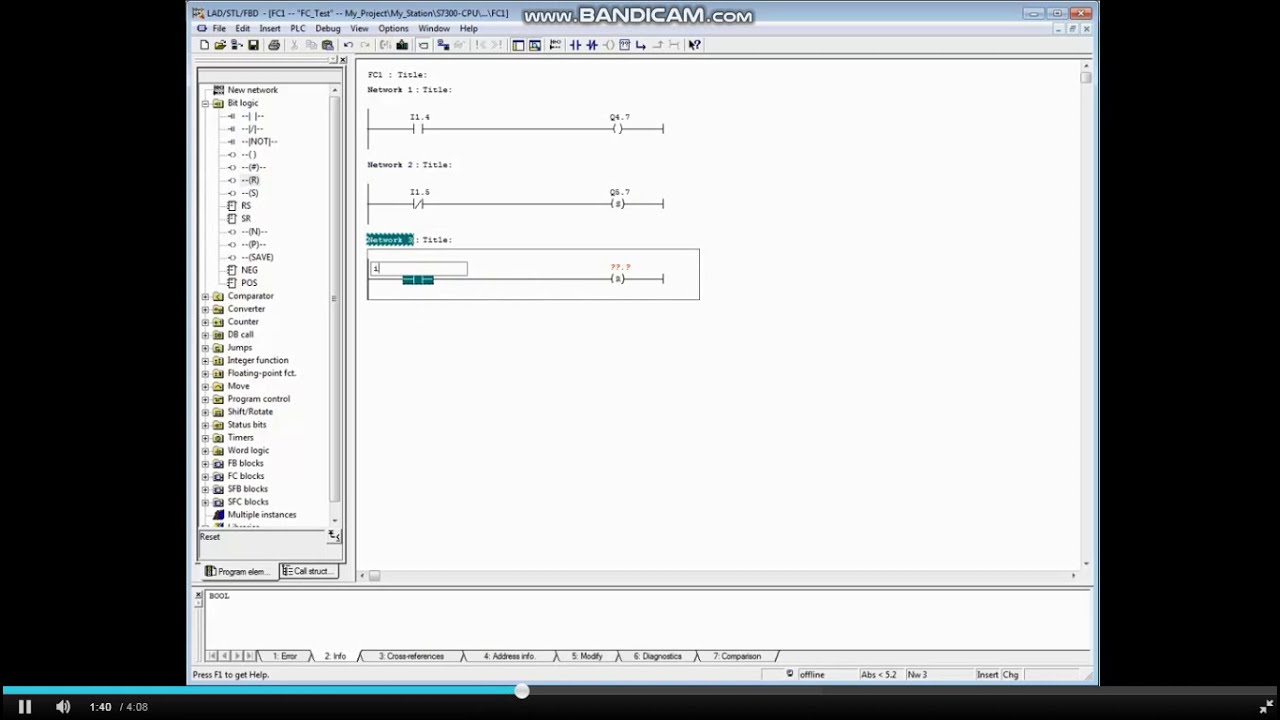Collapse the Bit logic folder
Viewport: 1280px width, 720px height.
(x=205, y=103)
